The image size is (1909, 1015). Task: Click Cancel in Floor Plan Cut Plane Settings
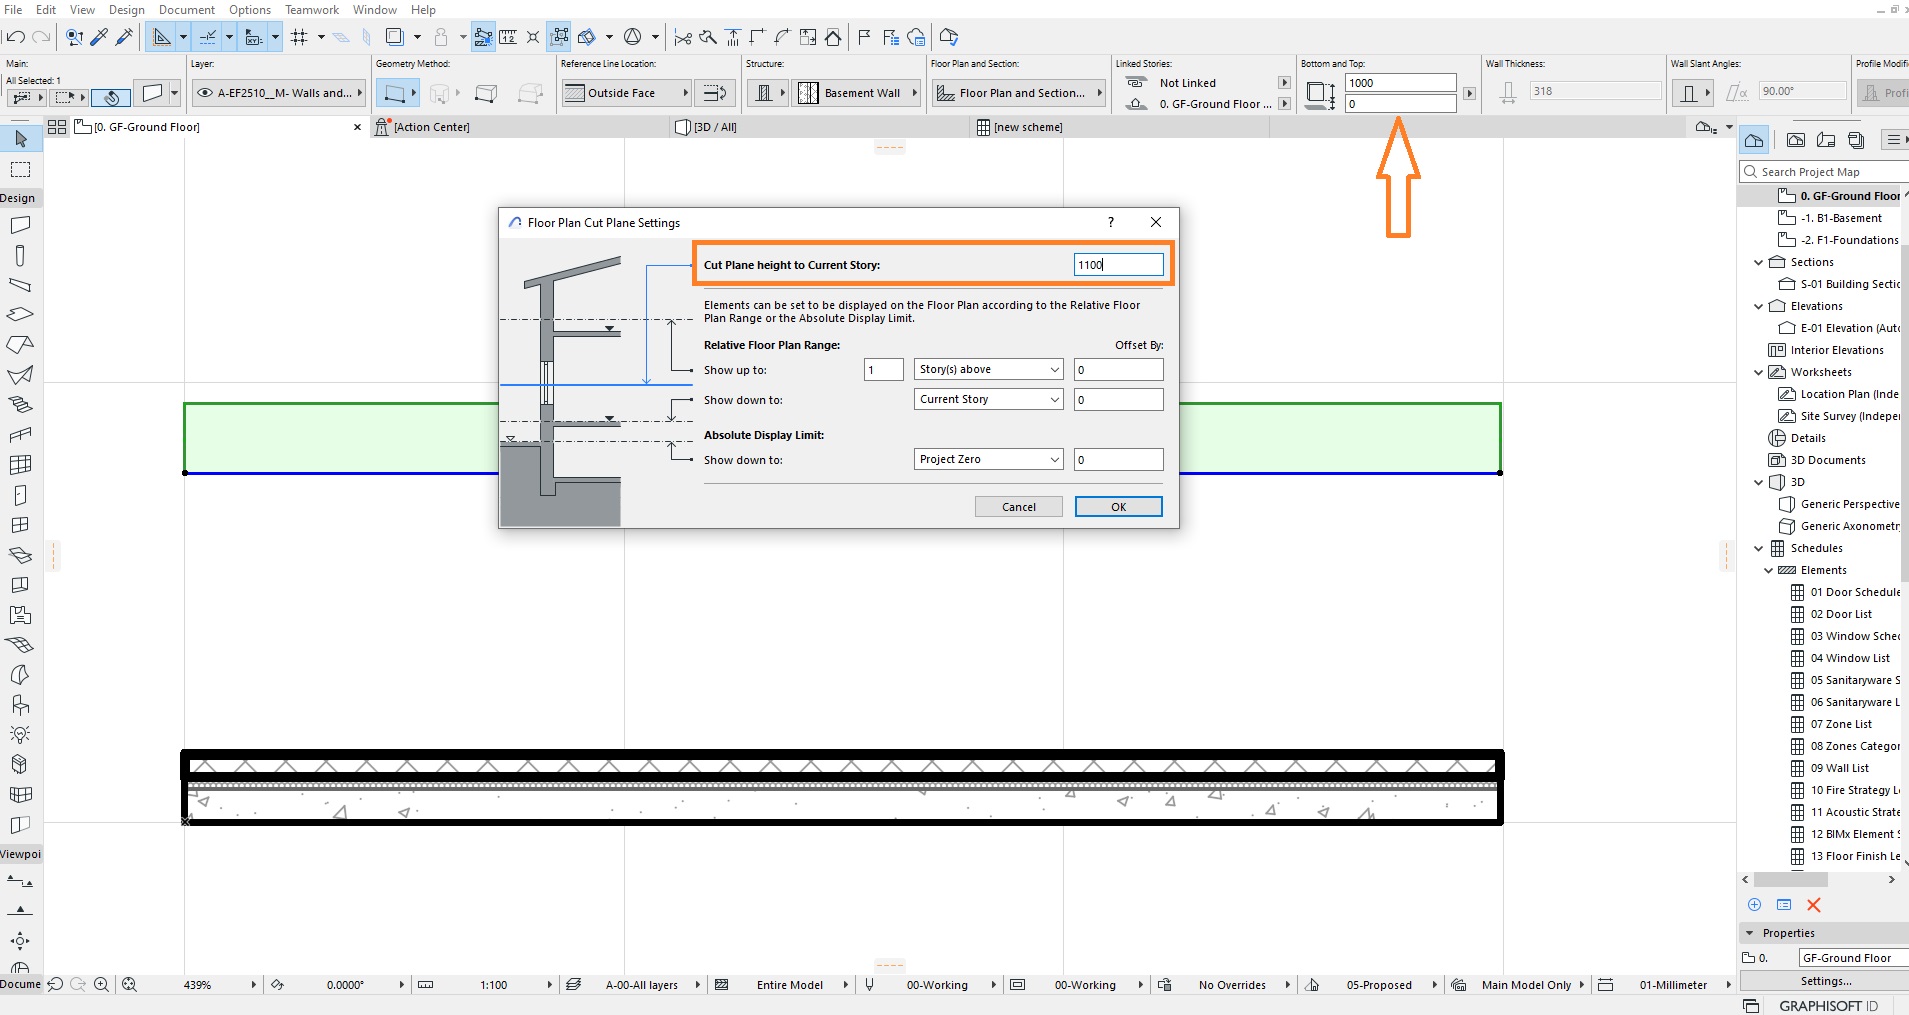tap(1019, 507)
